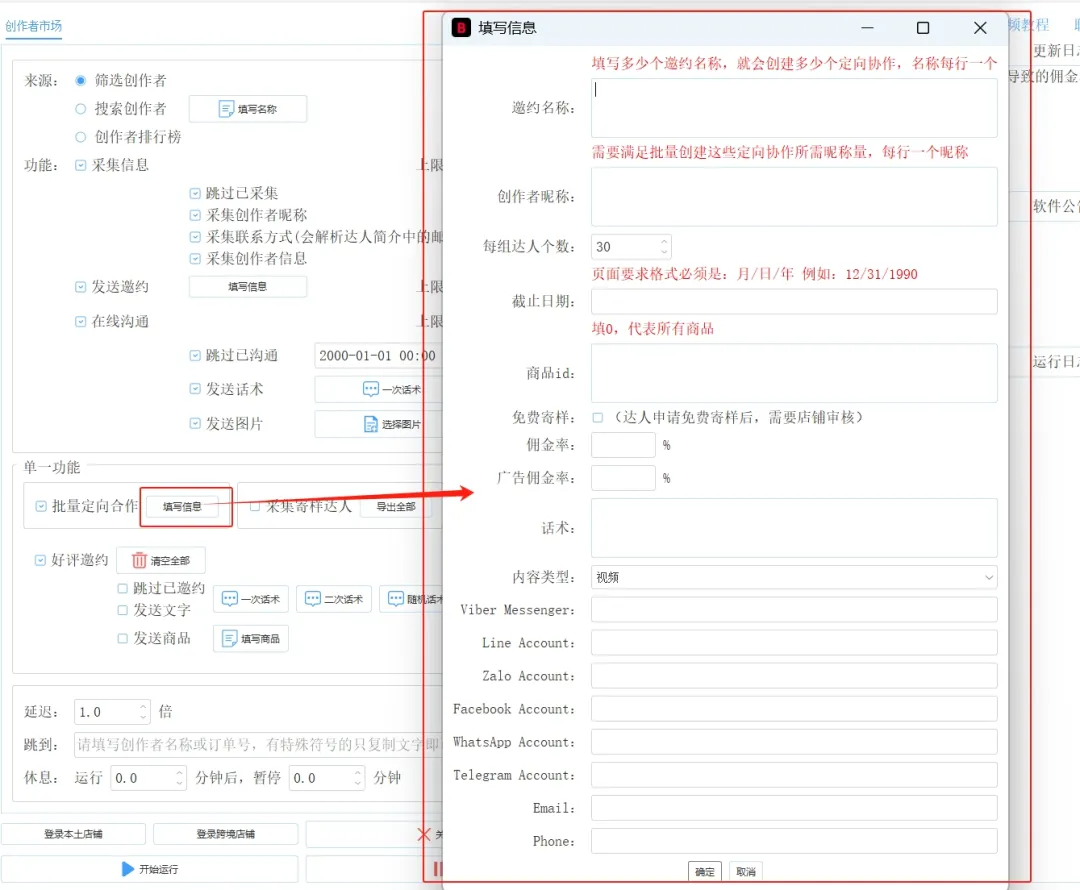Click the 登录本土店铺 button

73,834
